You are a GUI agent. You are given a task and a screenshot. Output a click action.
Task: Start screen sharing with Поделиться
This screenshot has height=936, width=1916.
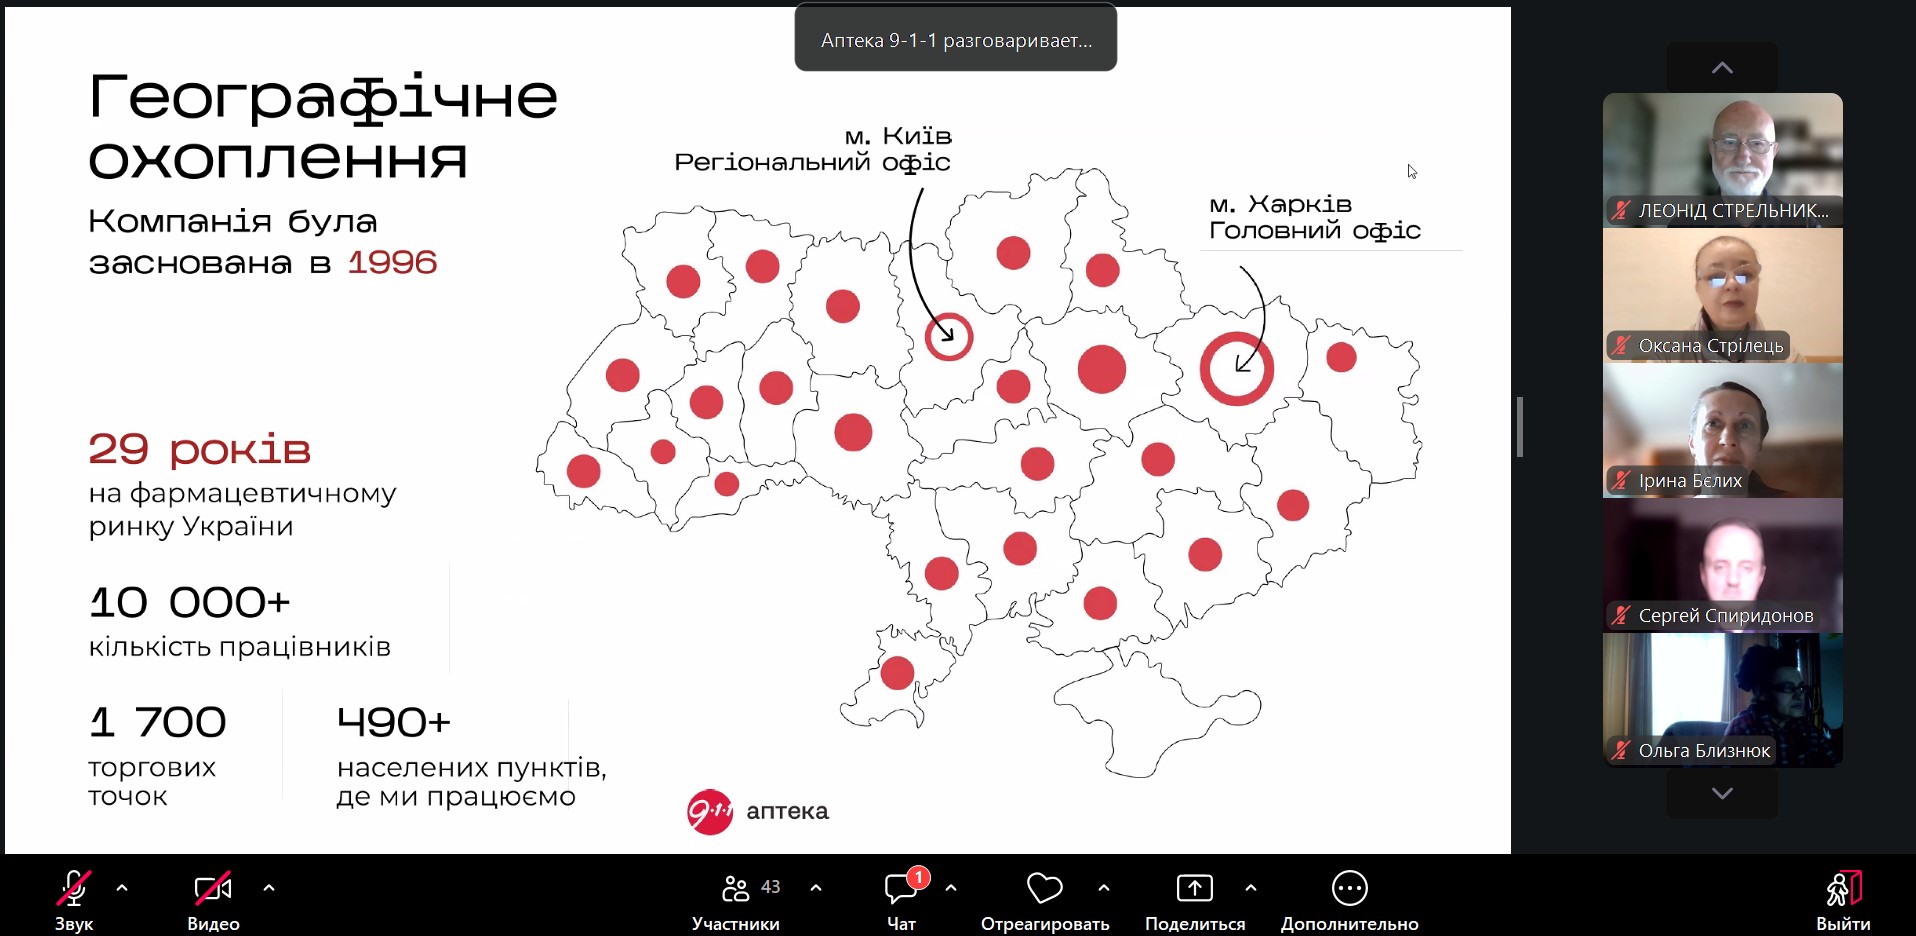(x=1195, y=900)
